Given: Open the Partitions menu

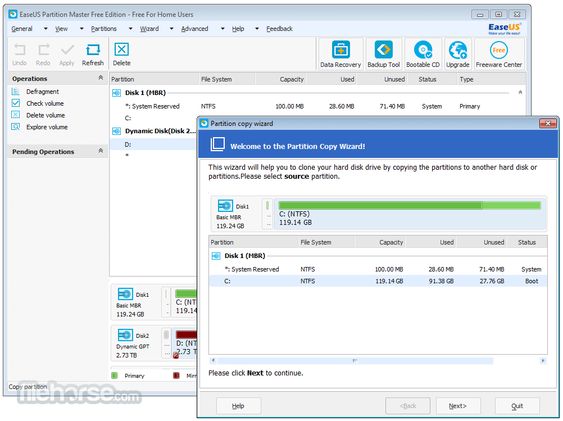Looking at the screenshot, I should click(103, 29).
